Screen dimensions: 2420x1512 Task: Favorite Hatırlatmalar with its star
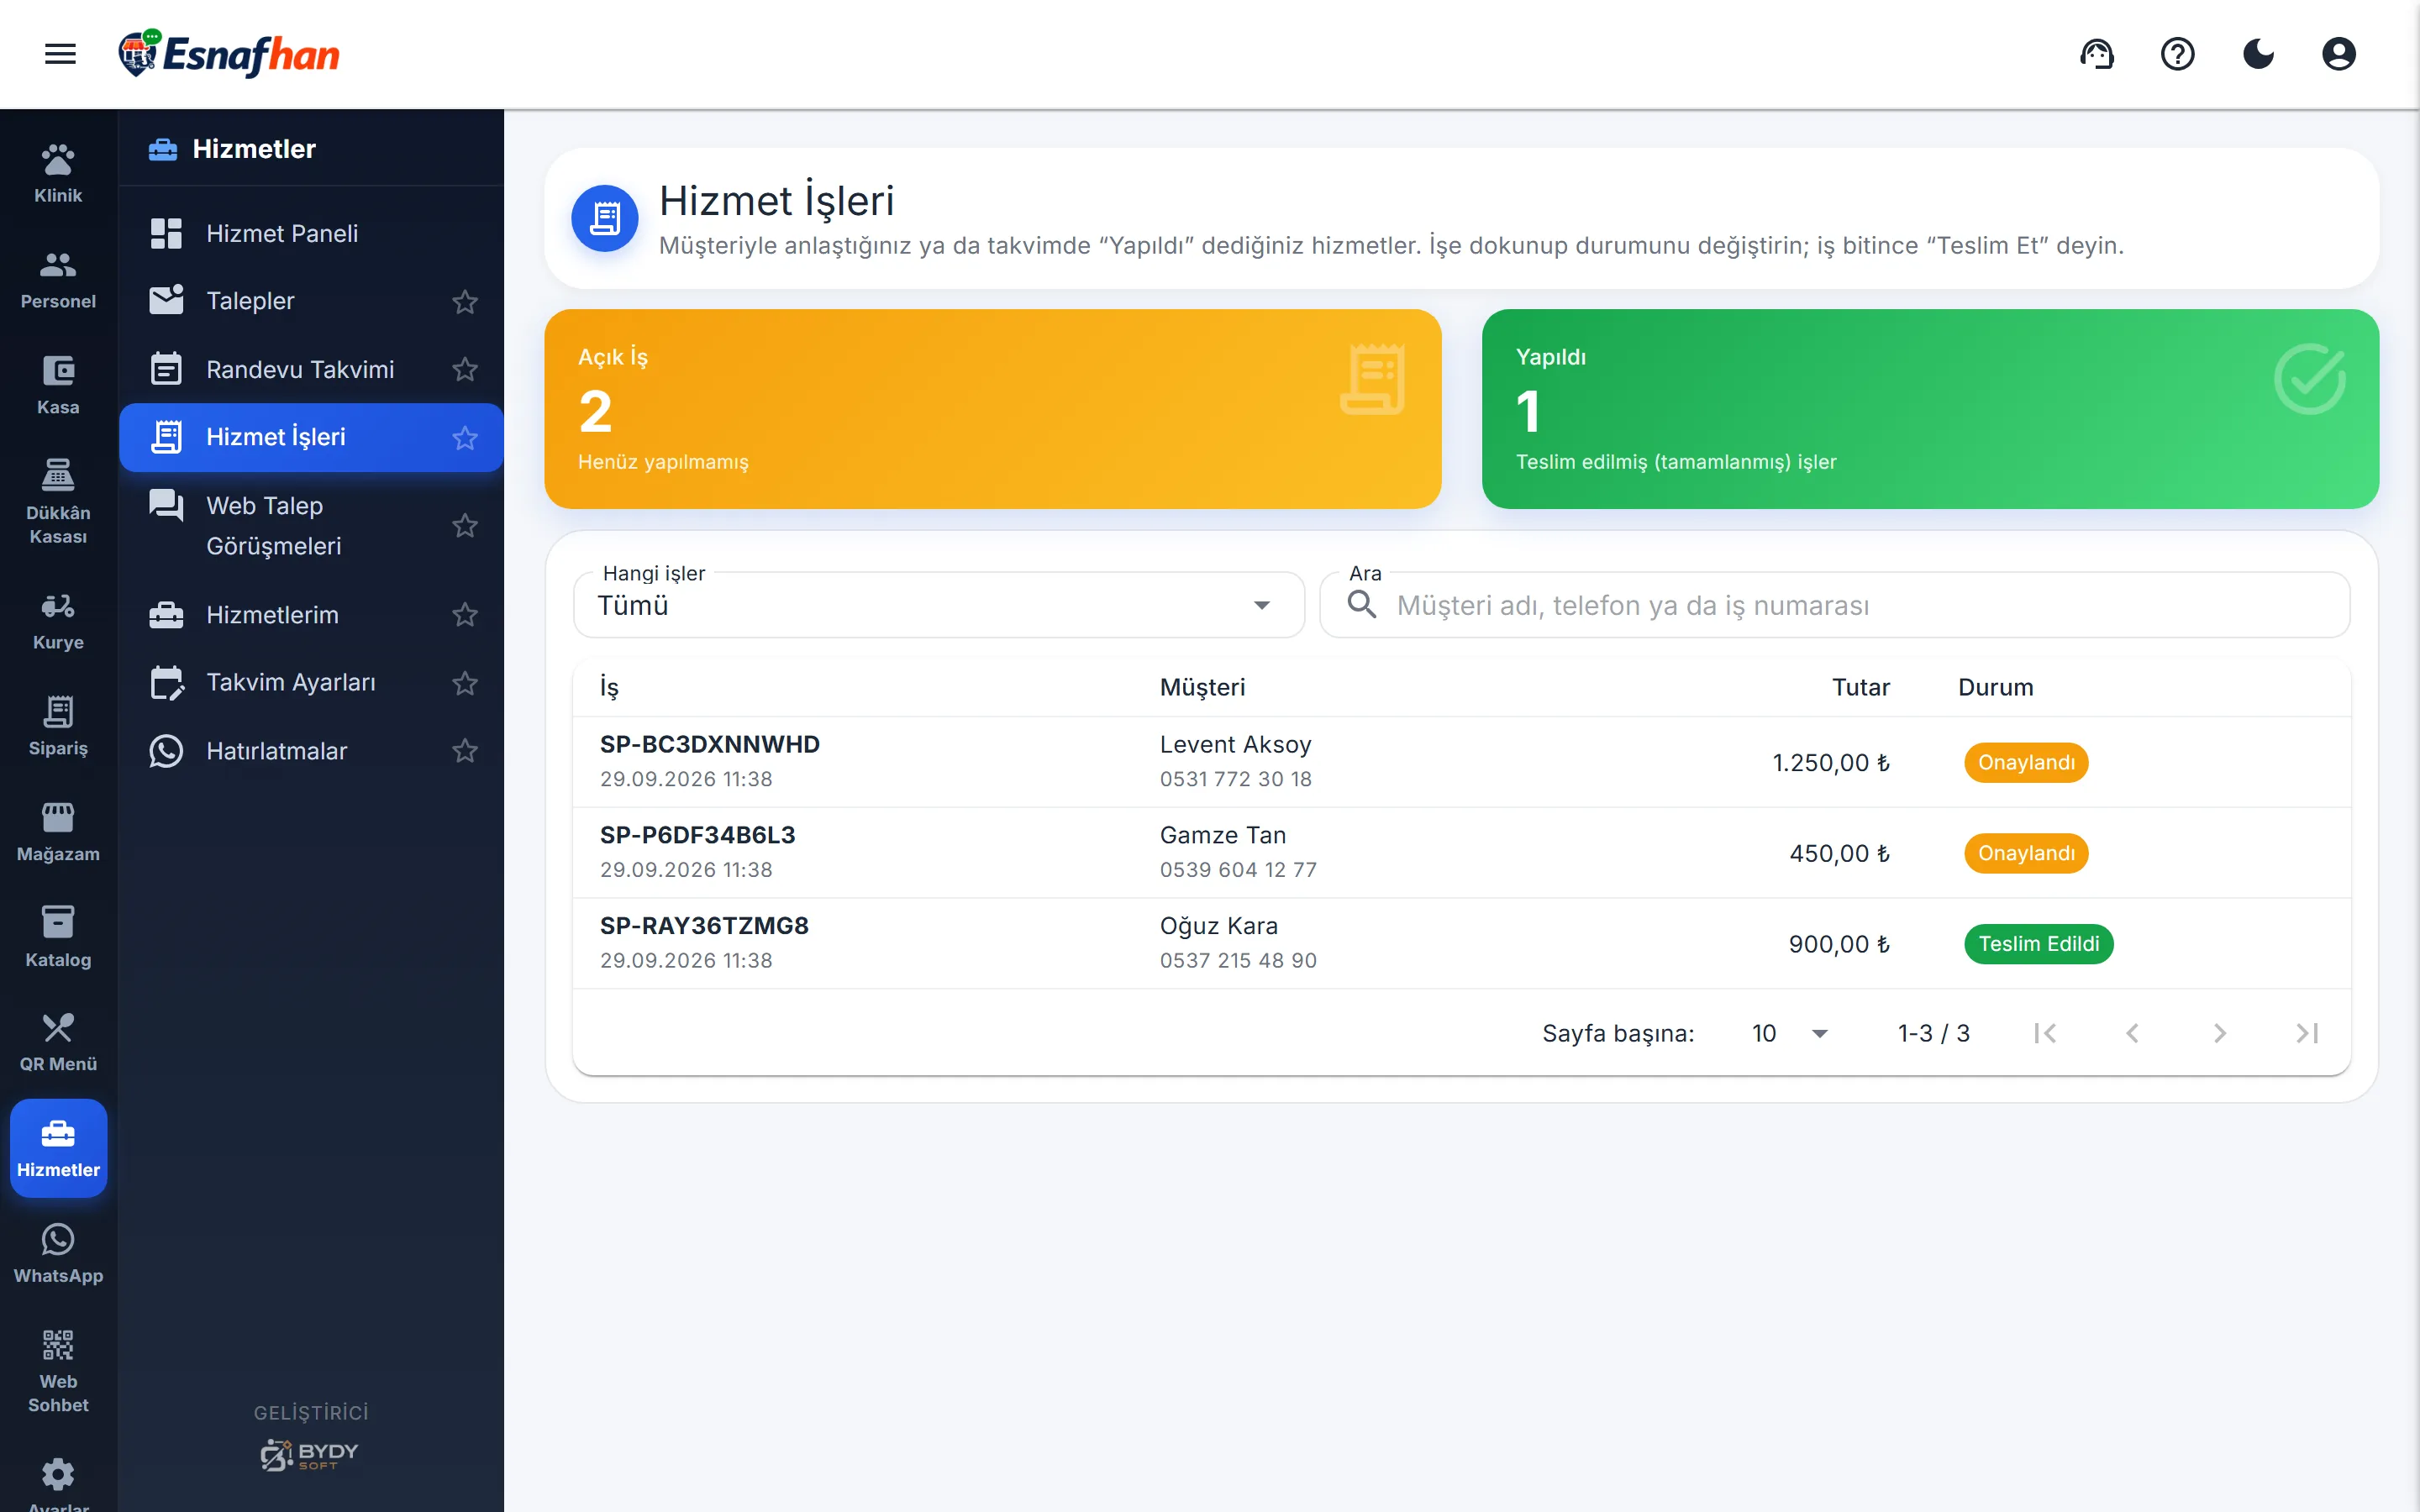click(465, 751)
